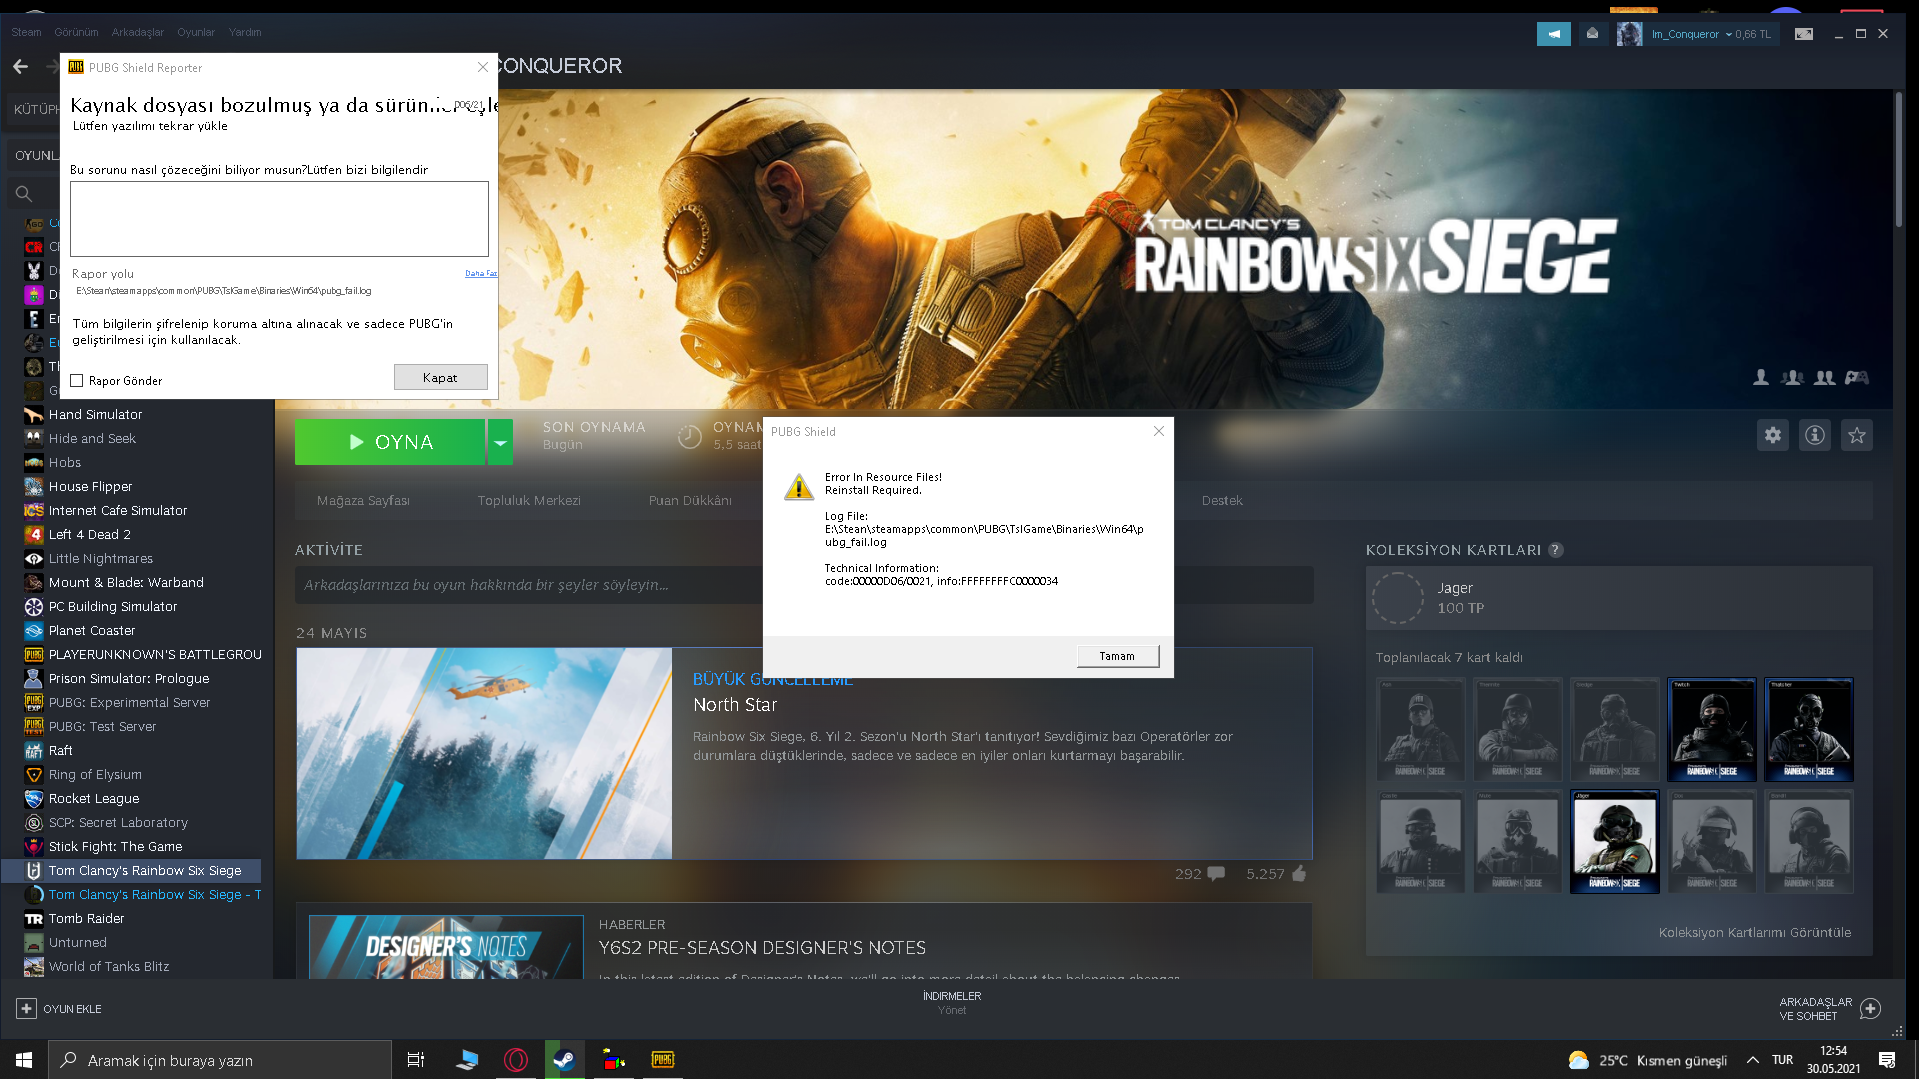
Task: Go to the Mağaza Sayfası tab
Action: tap(363, 501)
